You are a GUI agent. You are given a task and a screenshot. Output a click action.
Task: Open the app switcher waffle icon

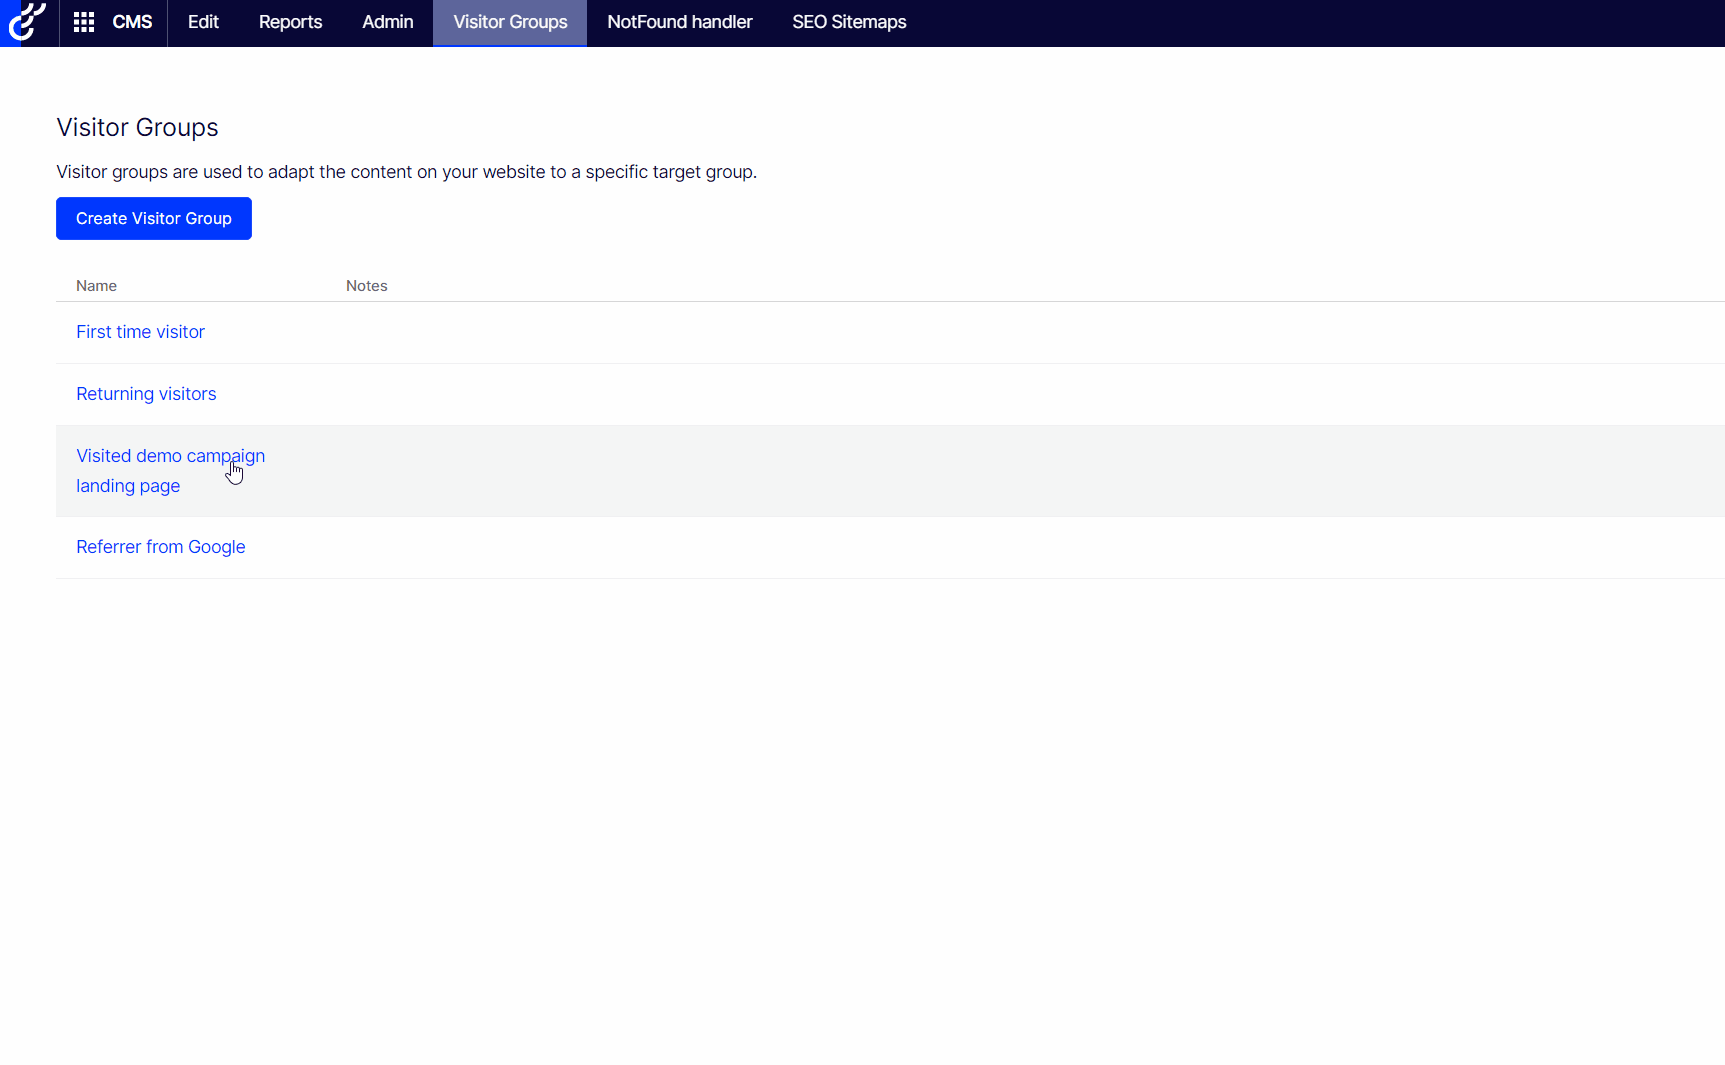(84, 22)
